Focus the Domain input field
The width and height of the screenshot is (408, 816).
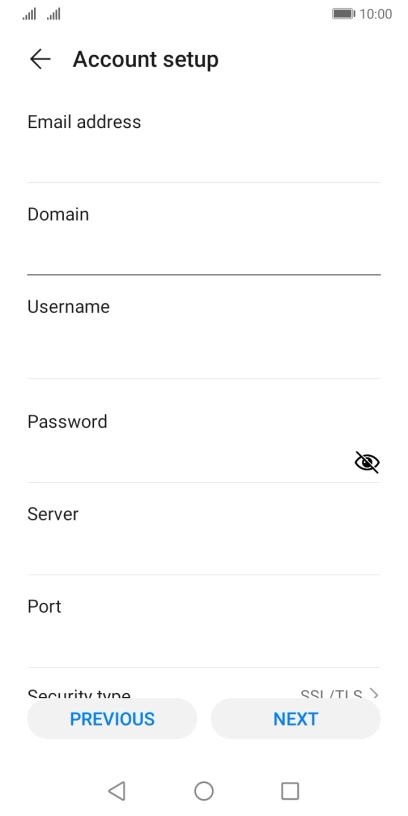tap(204, 251)
